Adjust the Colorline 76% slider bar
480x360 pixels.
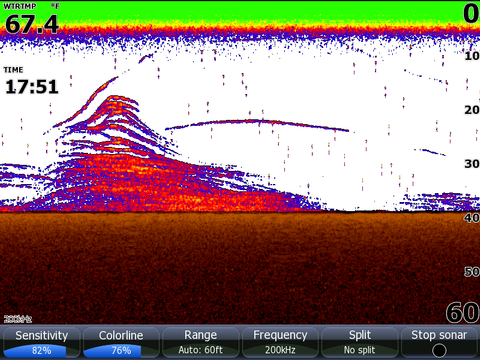click(121, 351)
